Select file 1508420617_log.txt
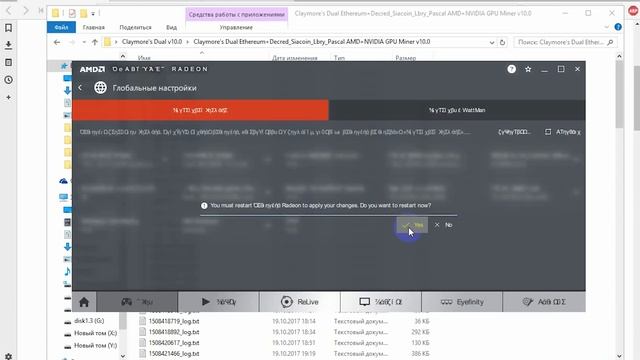This screenshot has height=360, width=640. [x=174, y=343]
